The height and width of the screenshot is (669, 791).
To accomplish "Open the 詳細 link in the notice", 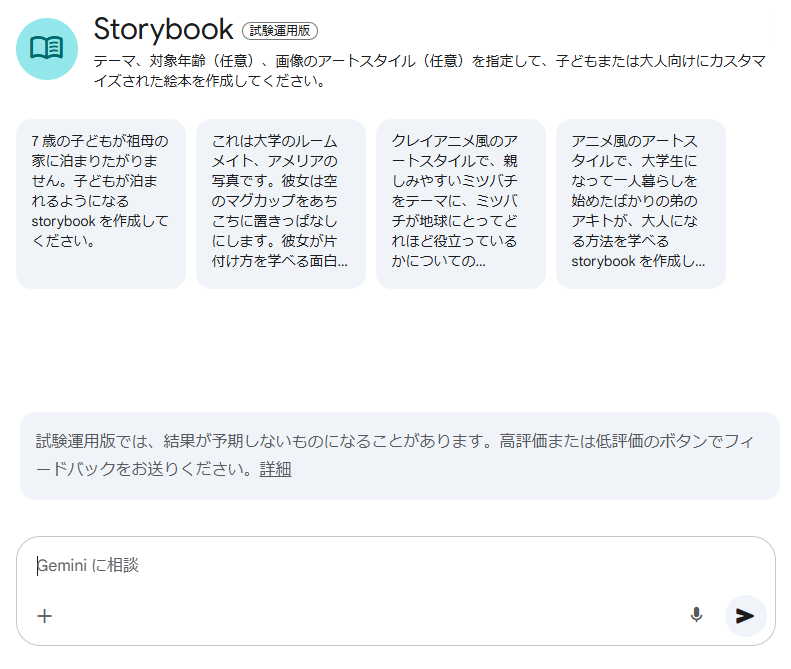I will (275, 469).
